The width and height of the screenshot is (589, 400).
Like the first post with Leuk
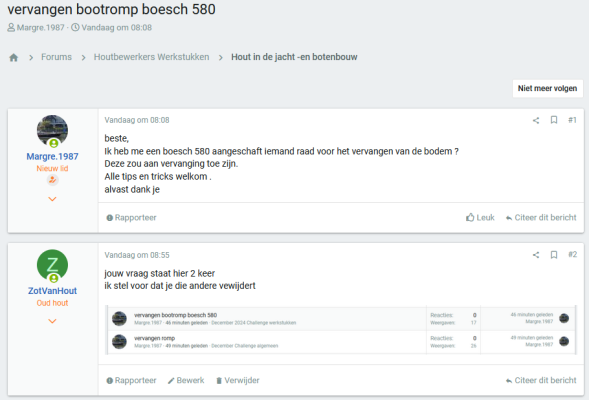[x=480, y=217]
